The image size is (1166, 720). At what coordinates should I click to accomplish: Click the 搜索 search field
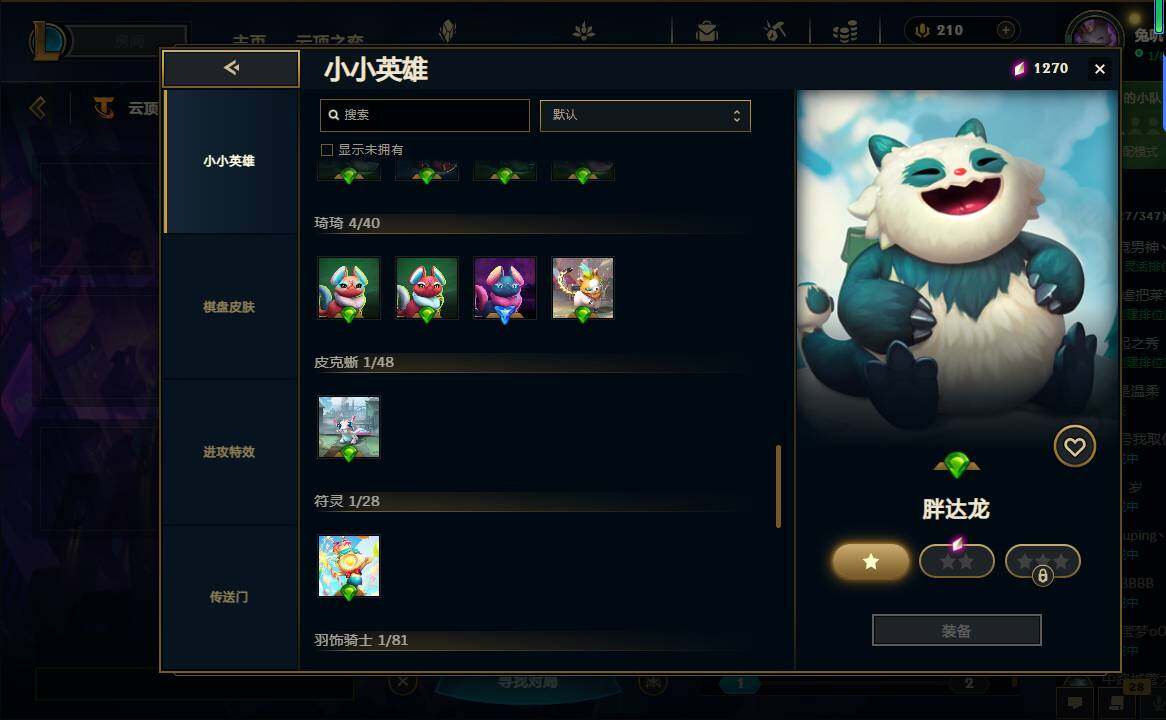(425, 115)
